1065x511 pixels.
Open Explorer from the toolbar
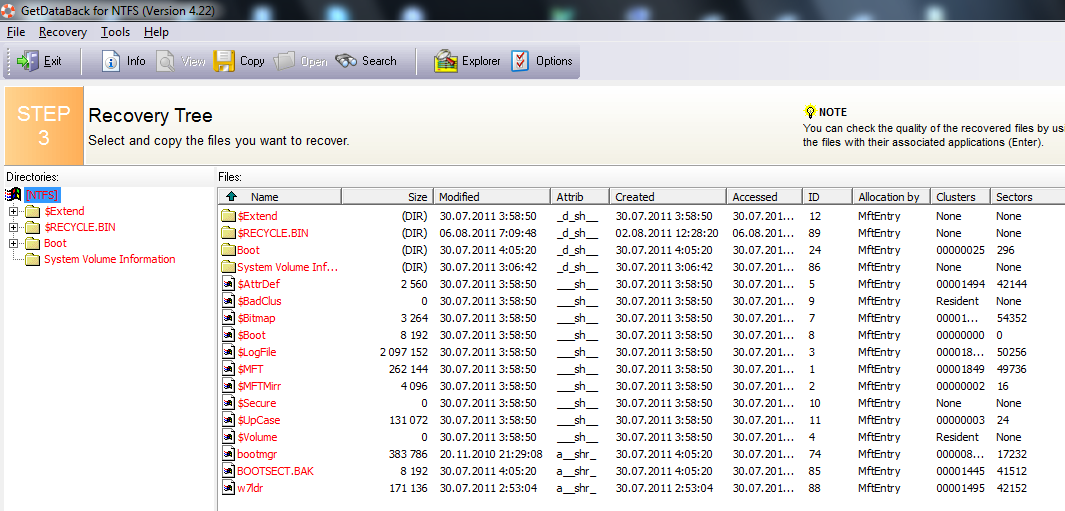[467, 61]
